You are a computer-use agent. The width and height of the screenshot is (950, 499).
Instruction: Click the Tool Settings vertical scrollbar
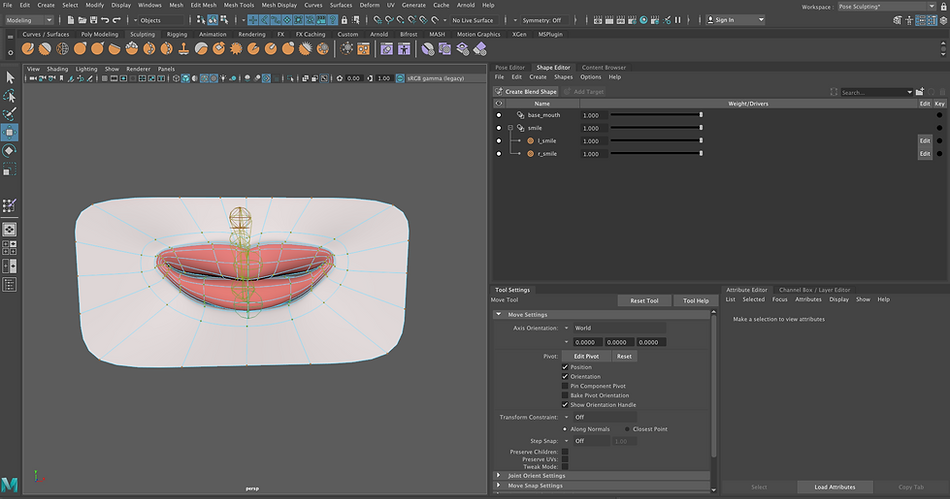pos(714,385)
